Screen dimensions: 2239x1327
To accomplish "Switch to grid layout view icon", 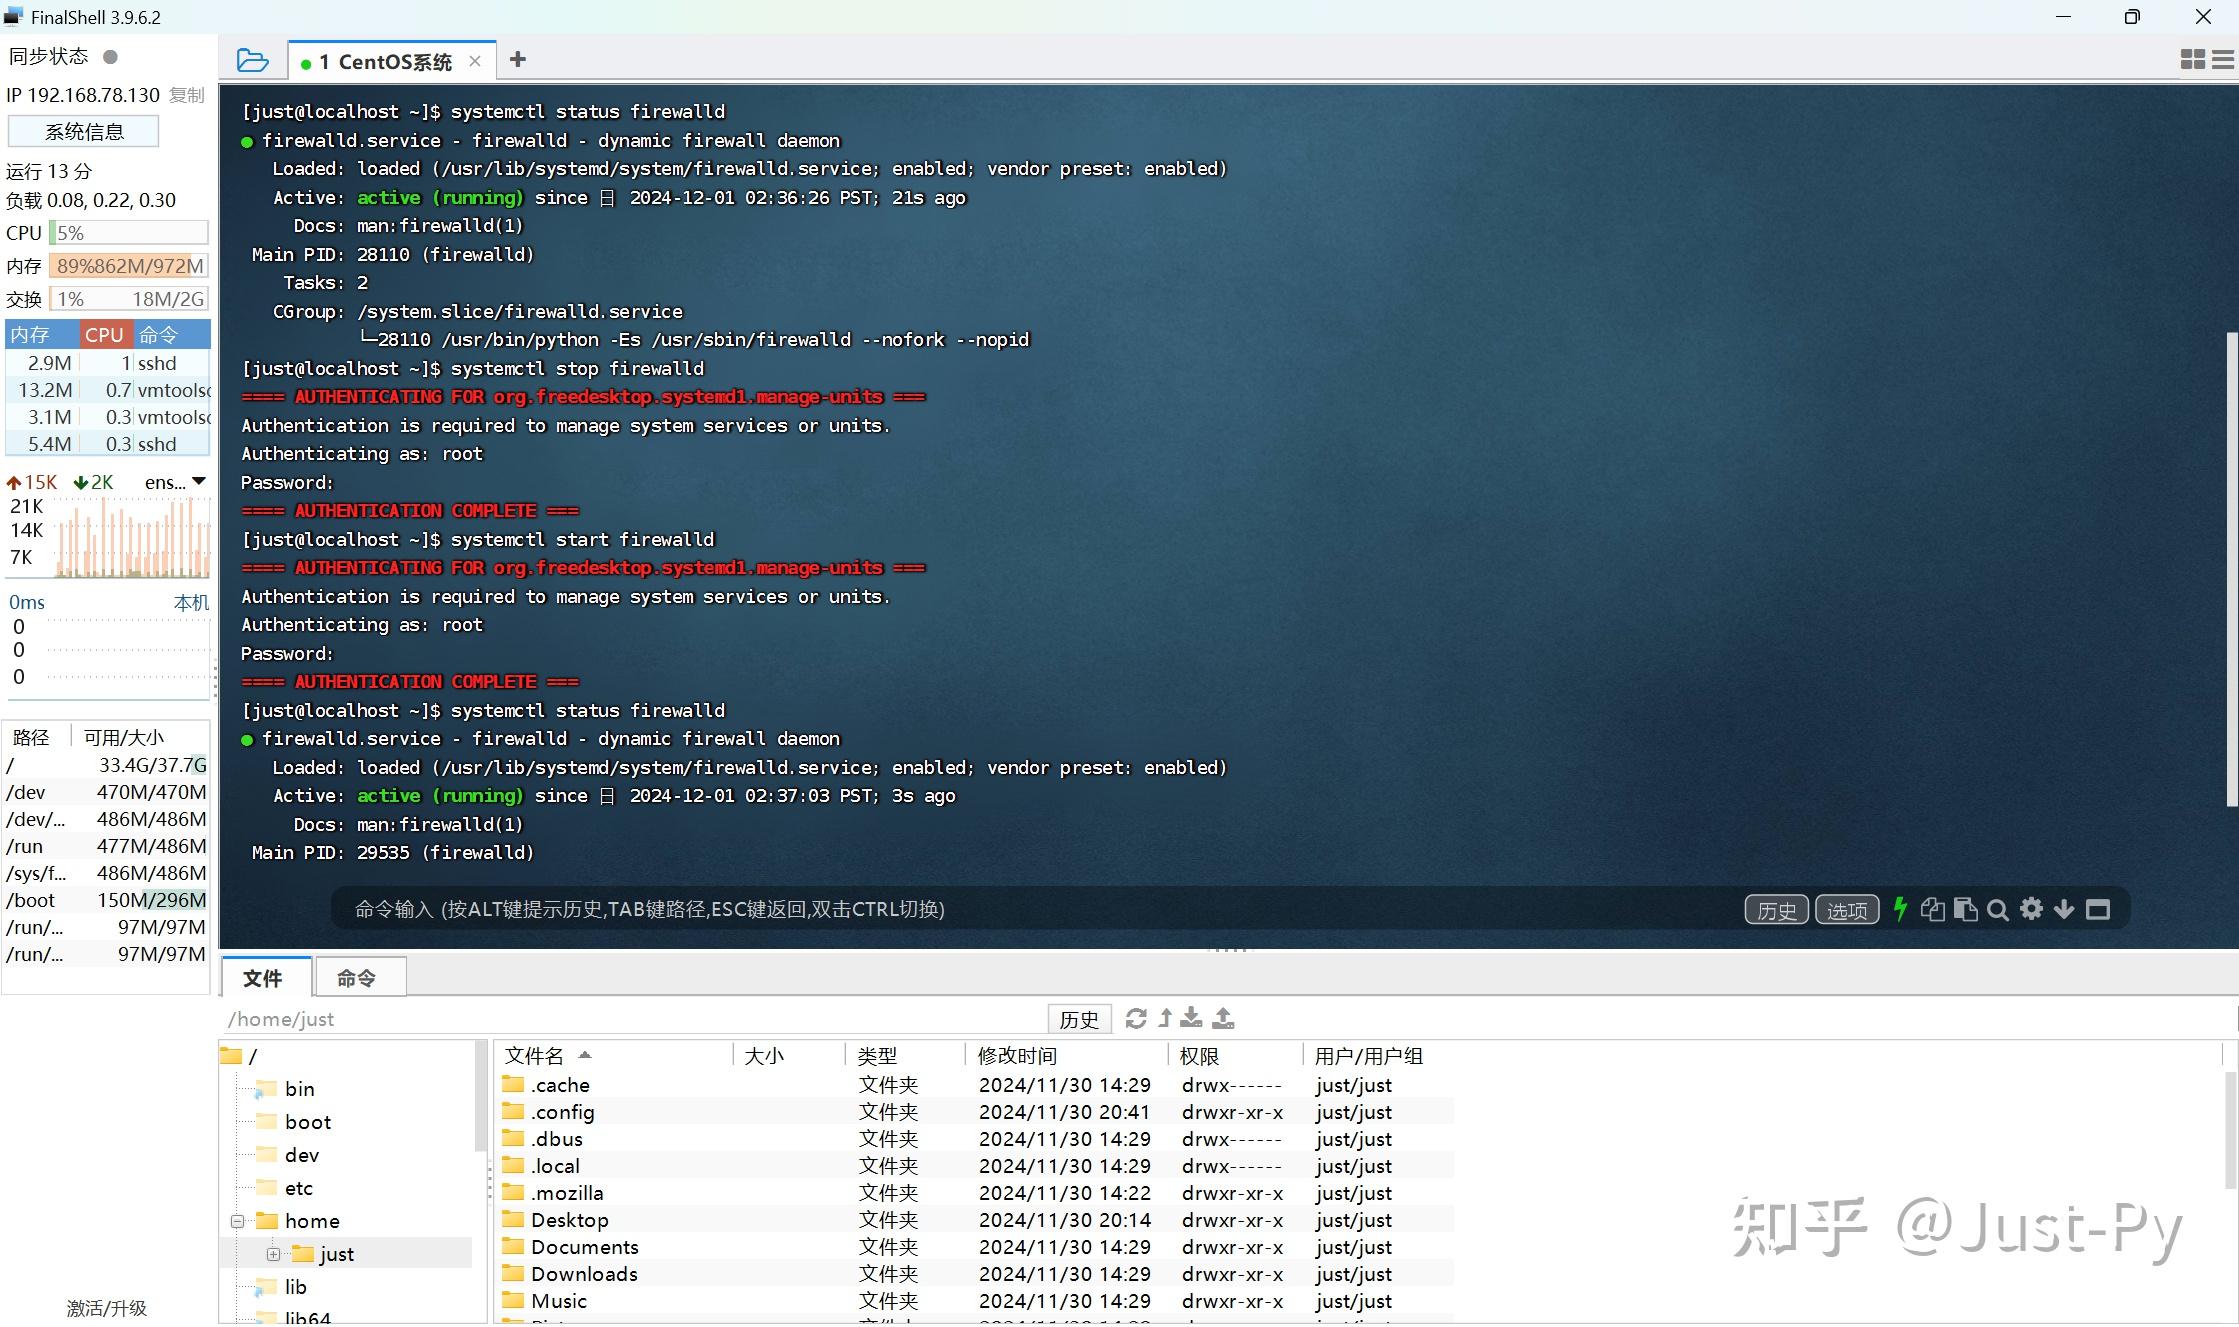I will (2192, 60).
